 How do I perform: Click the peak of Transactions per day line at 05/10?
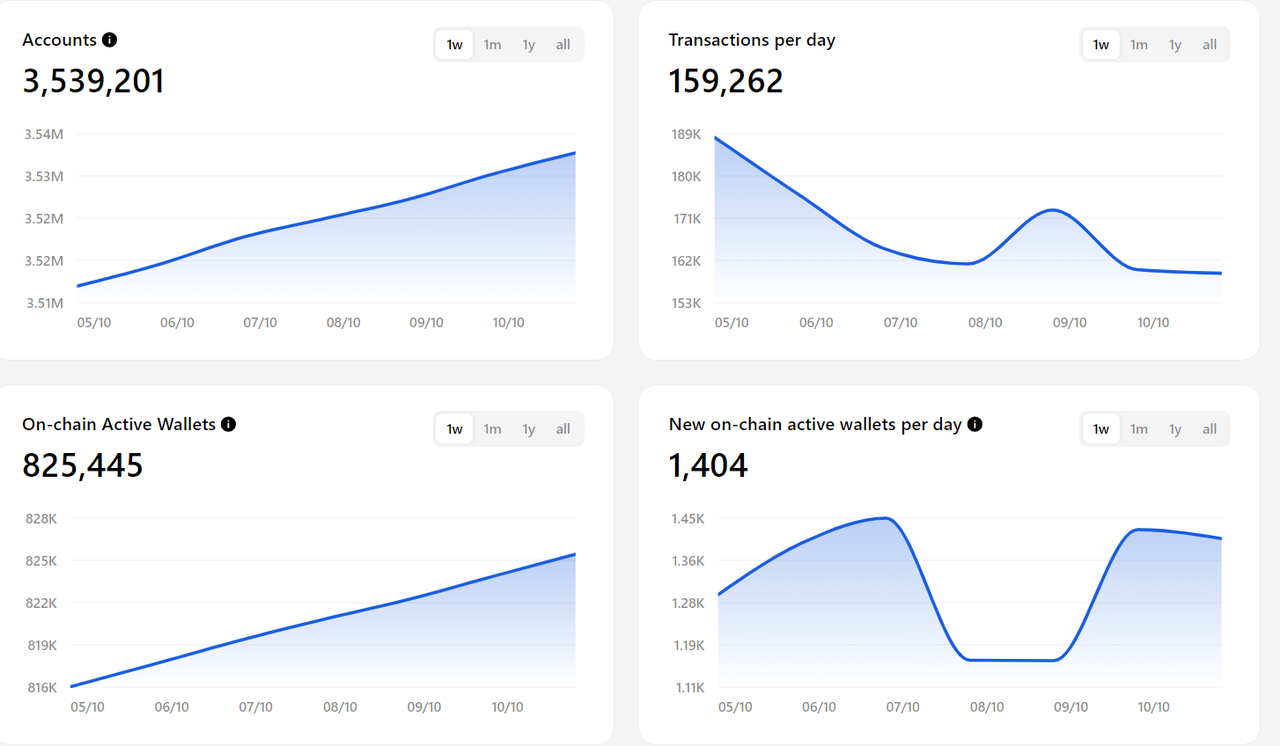click(x=718, y=138)
